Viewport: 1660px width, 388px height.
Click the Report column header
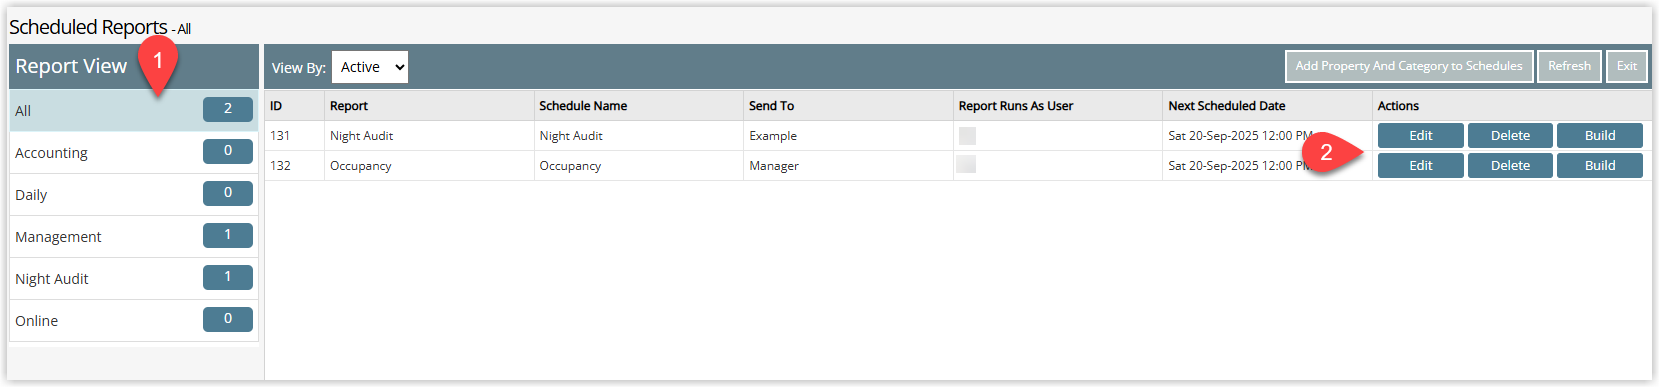[x=429, y=106]
